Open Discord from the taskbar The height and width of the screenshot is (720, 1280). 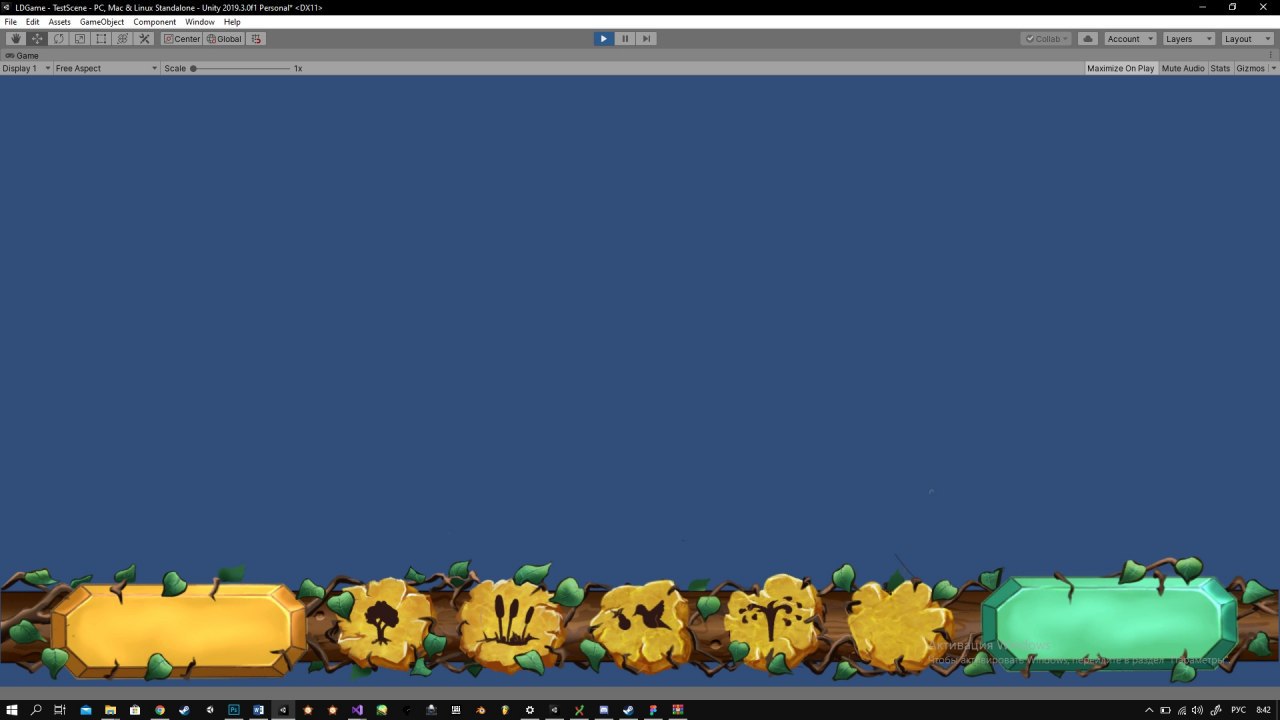604,710
